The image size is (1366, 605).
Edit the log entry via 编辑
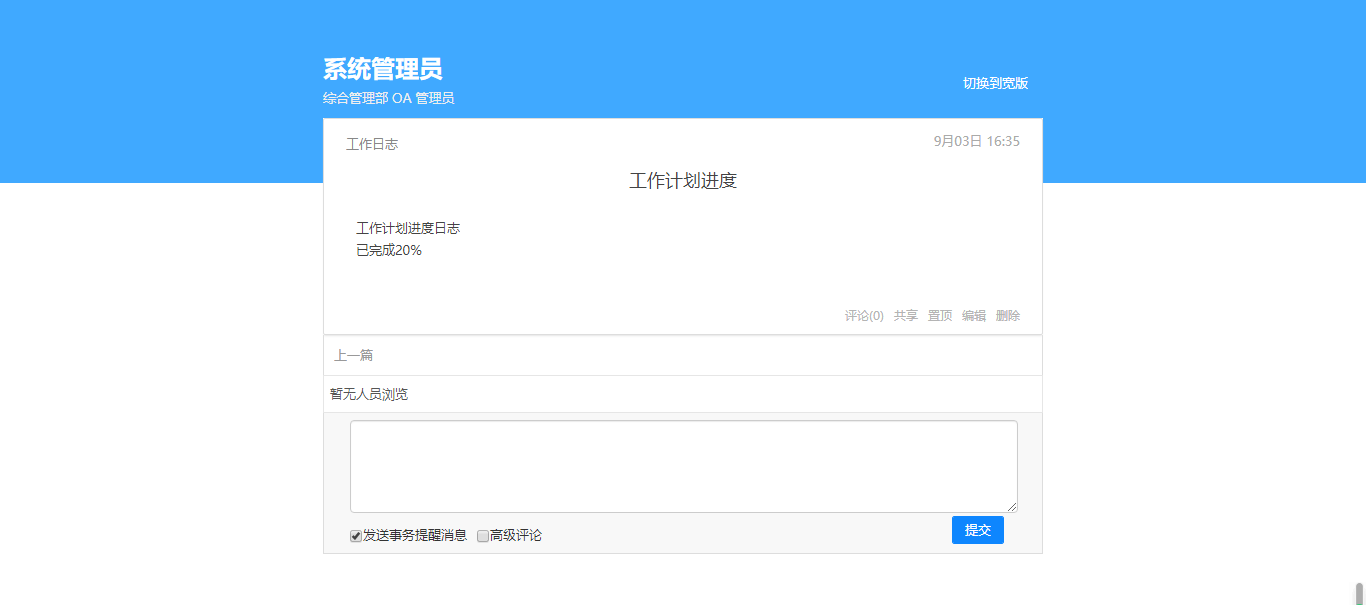[973, 316]
